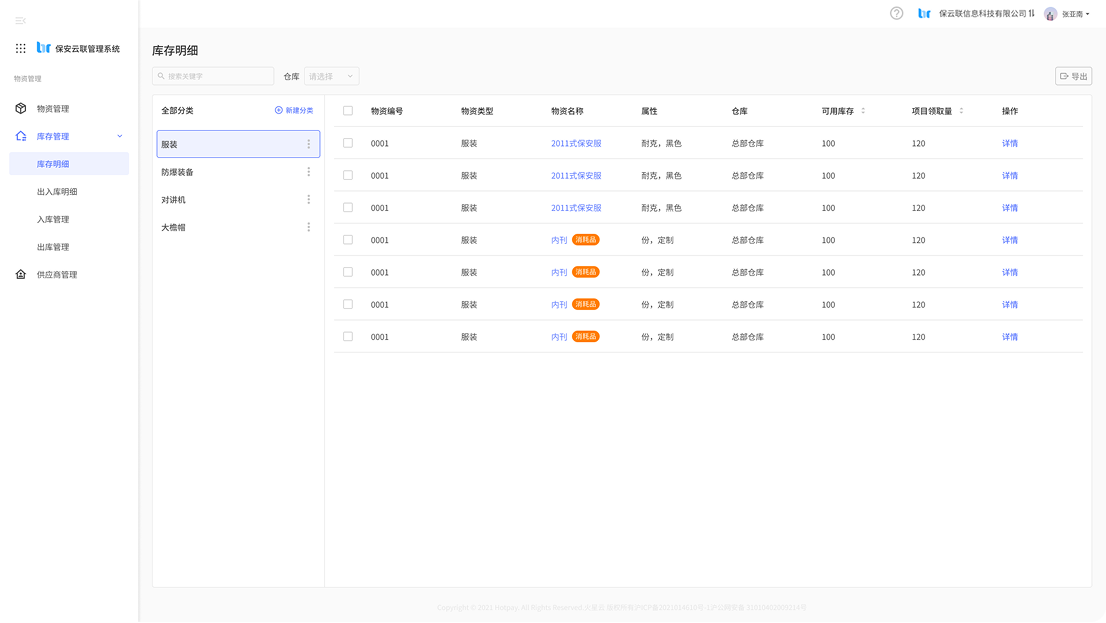Open the app grid launcher icon
The width and height of the screenshot is (1106, 623).
click(x=21, y=48)
